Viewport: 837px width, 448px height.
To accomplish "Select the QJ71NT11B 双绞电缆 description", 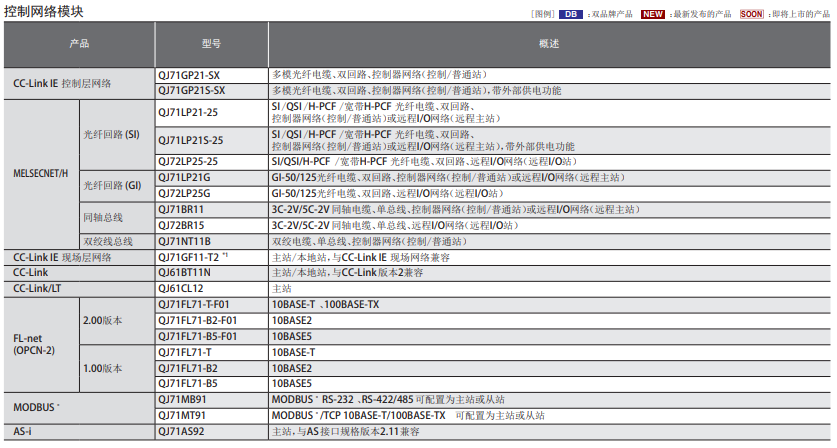I will point(369,241).
